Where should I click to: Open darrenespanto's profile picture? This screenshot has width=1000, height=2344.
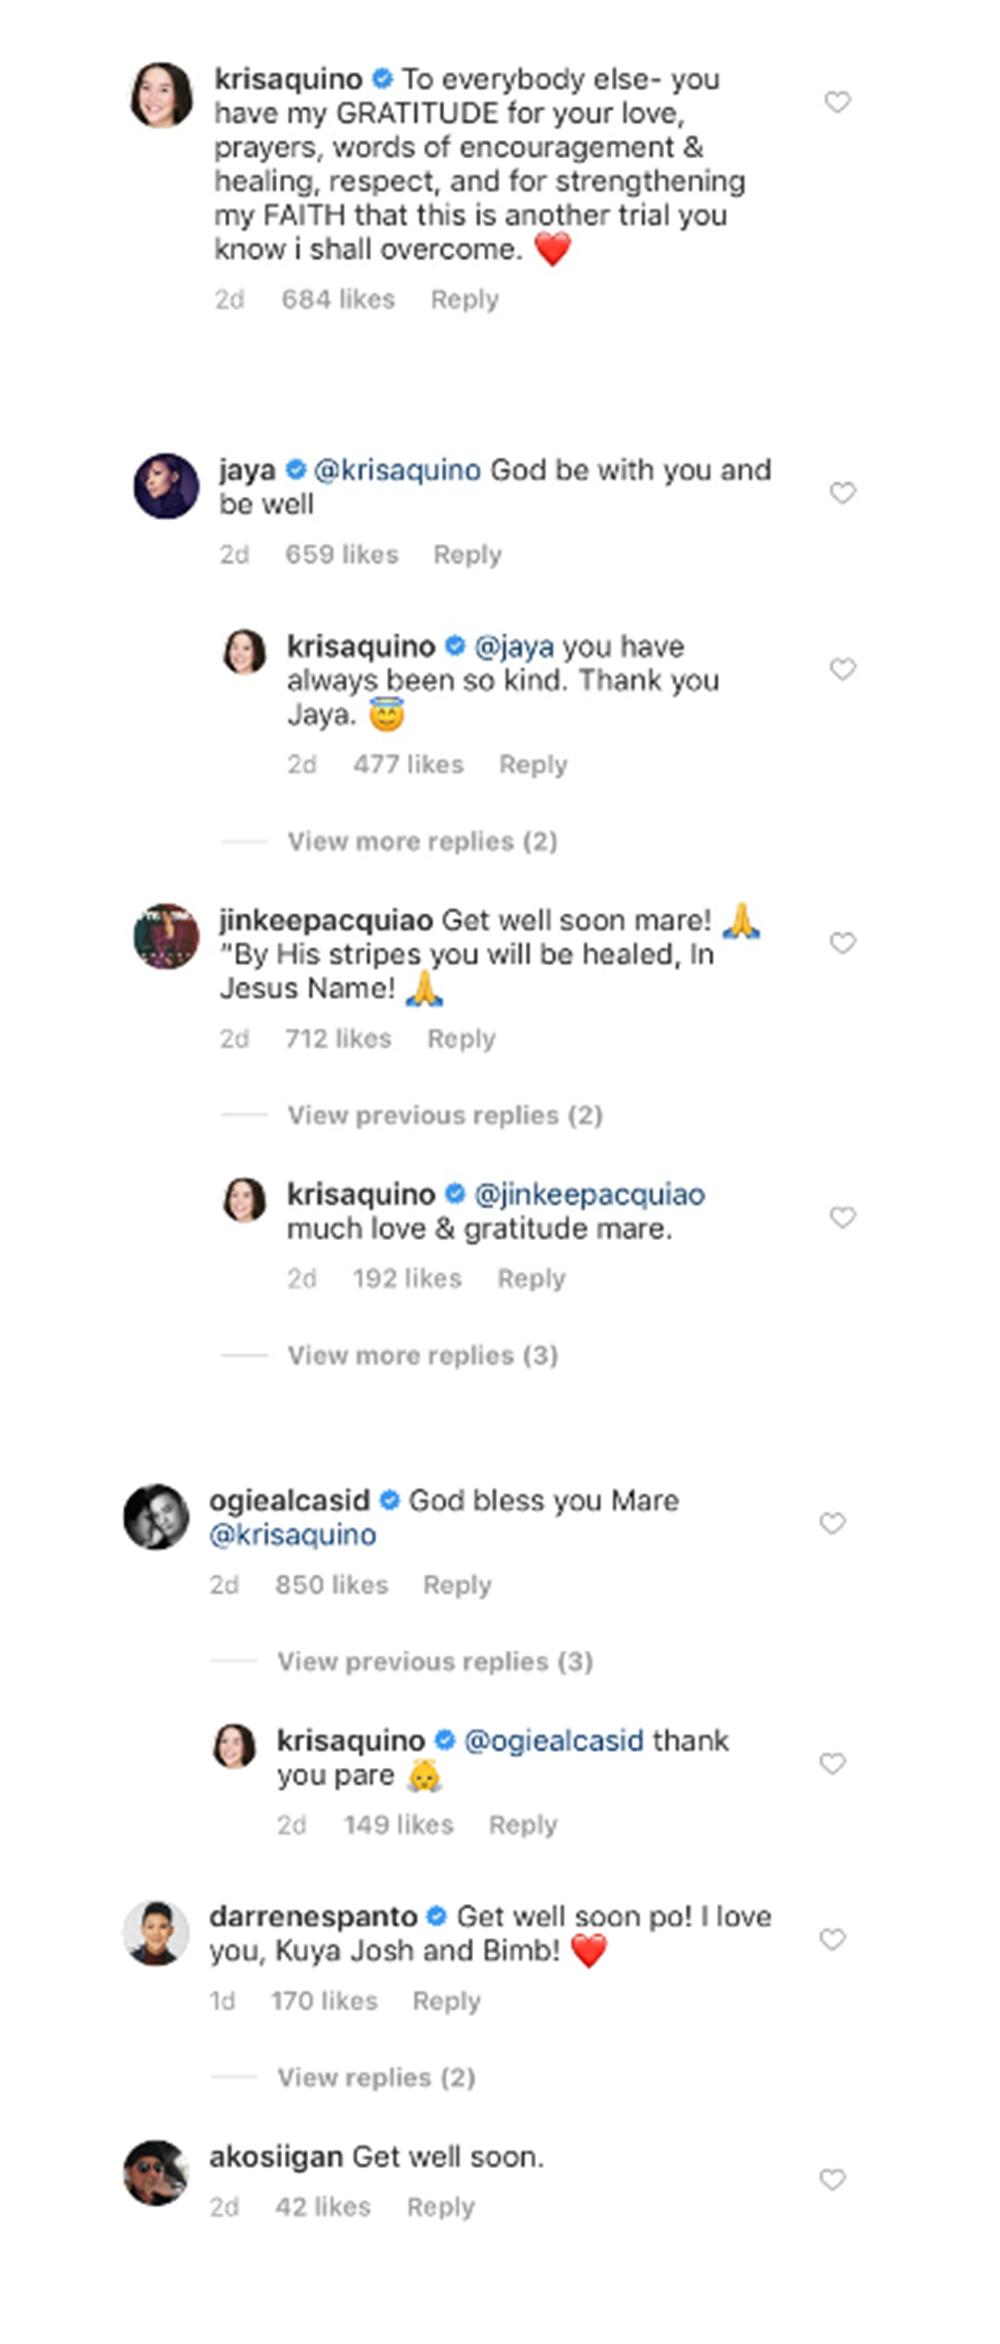[156, 1932]
